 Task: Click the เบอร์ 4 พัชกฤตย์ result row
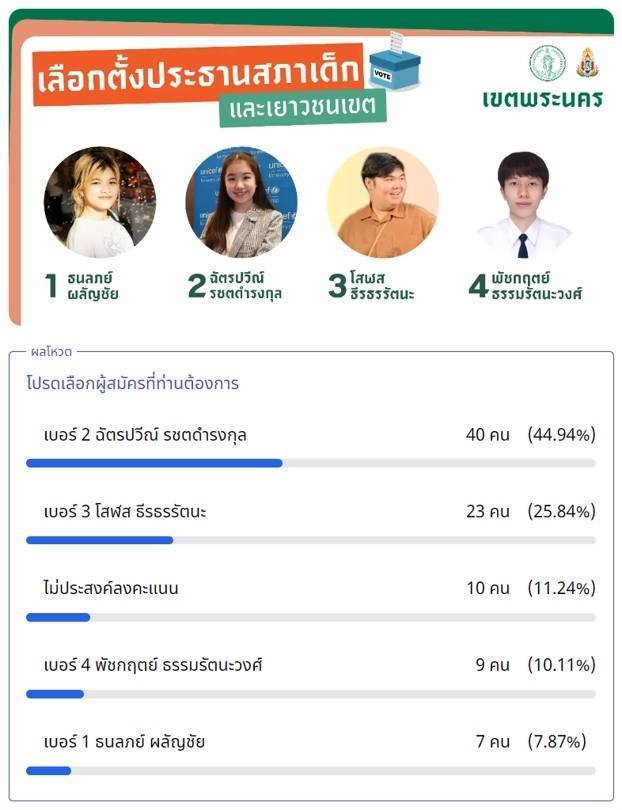[311, 677]
